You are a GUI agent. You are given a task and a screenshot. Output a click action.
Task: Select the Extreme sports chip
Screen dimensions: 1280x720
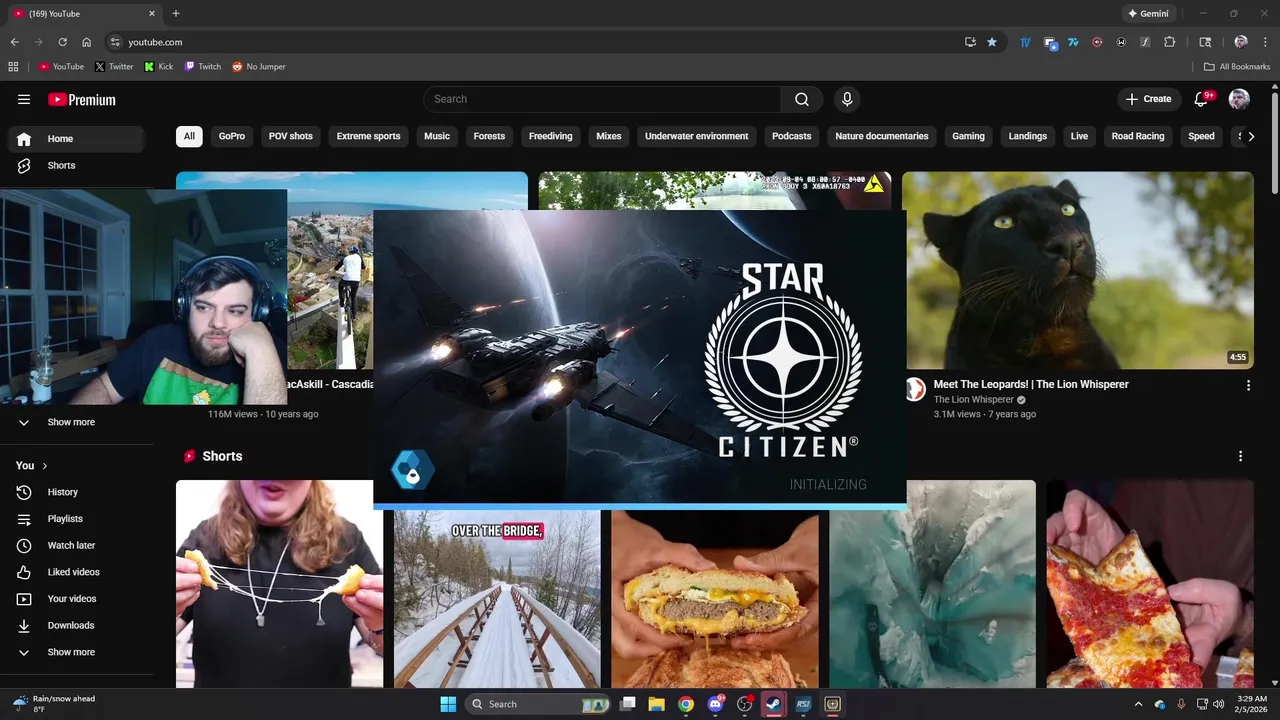368,136
